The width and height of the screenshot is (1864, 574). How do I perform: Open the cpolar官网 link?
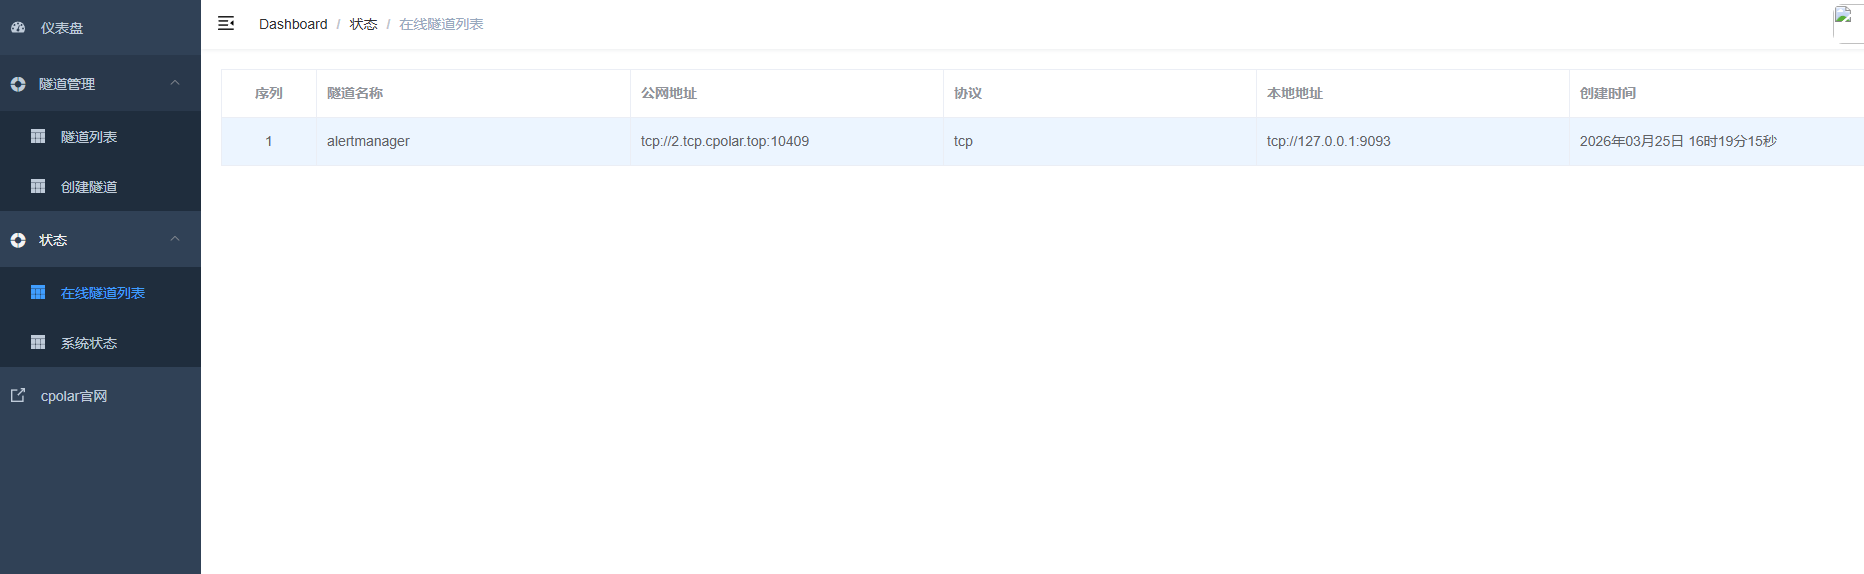(x=74, y=396)
